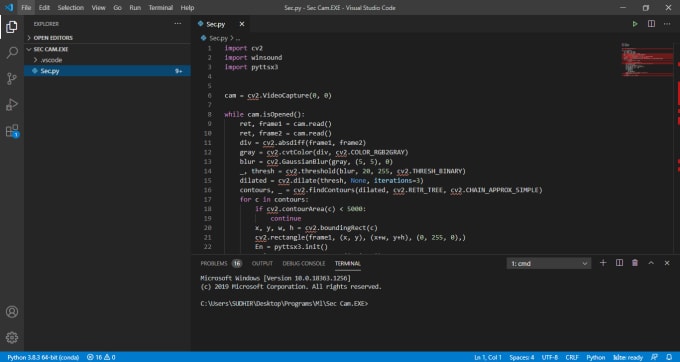This screenshot has height=362, width=680.
Task: Open Manage gear icon
Action: [x=12, y=337]
